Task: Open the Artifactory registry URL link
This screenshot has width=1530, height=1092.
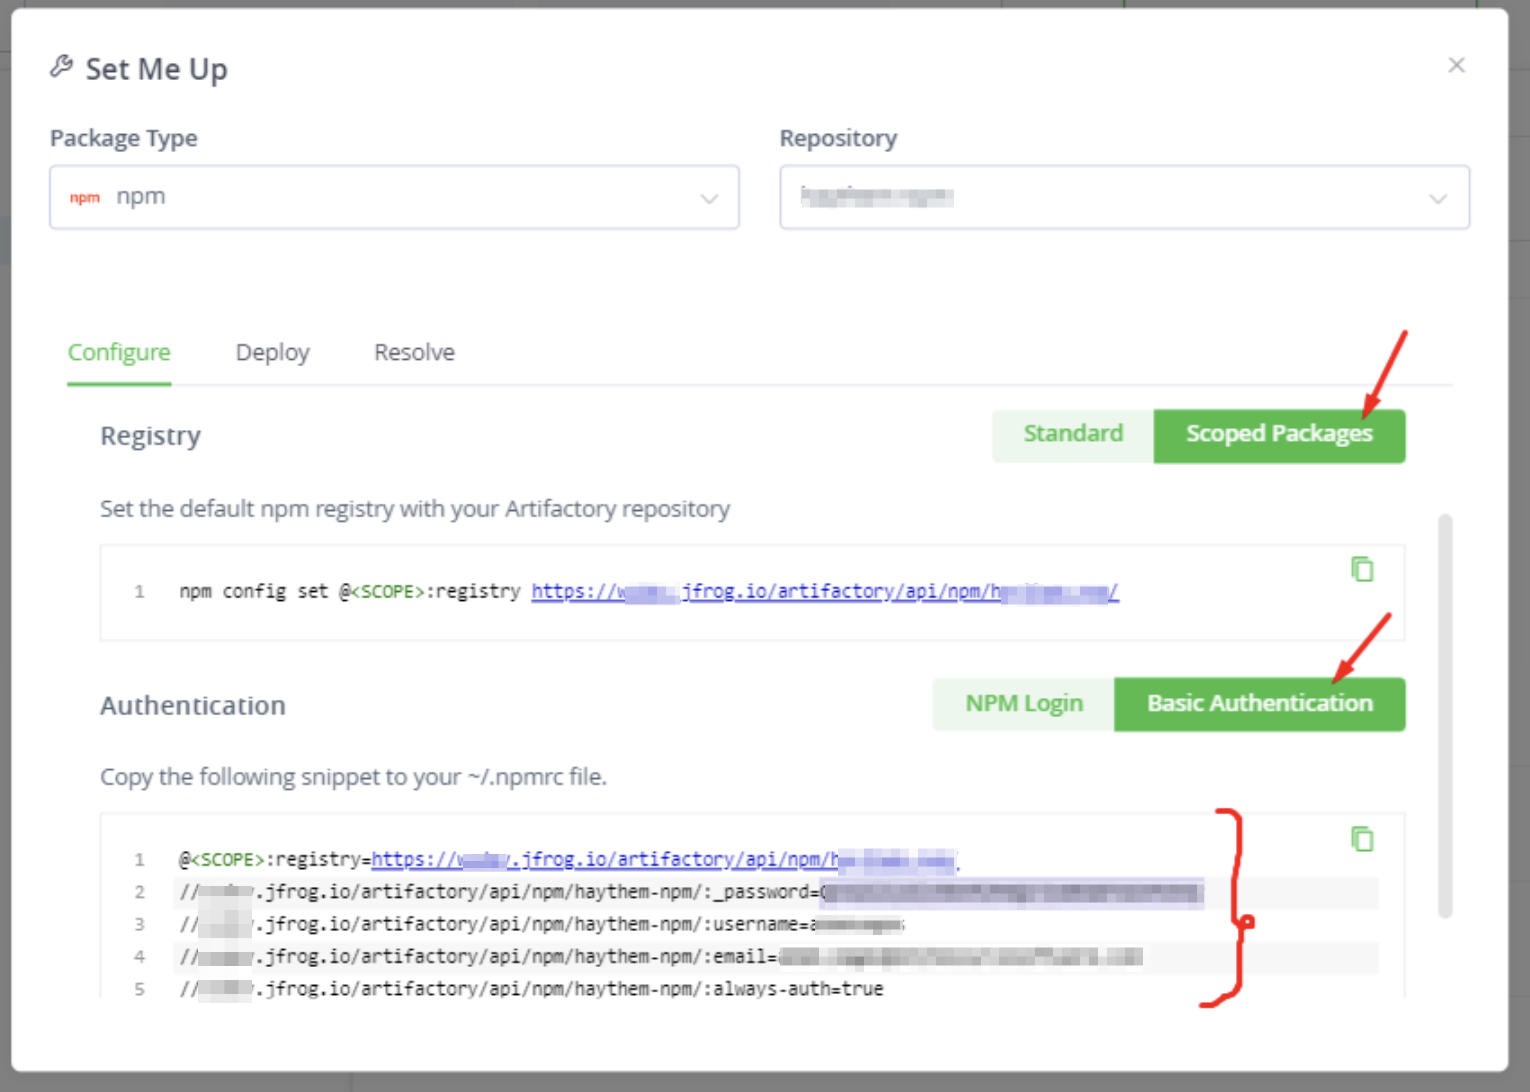Action: (824, 591)
